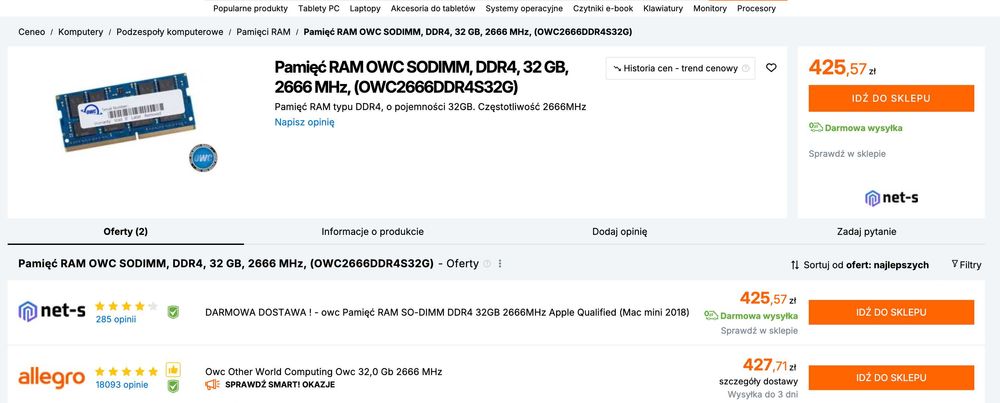Click 'IDŹ DO SKLEPU' button for allegro offer

[891, 377]
